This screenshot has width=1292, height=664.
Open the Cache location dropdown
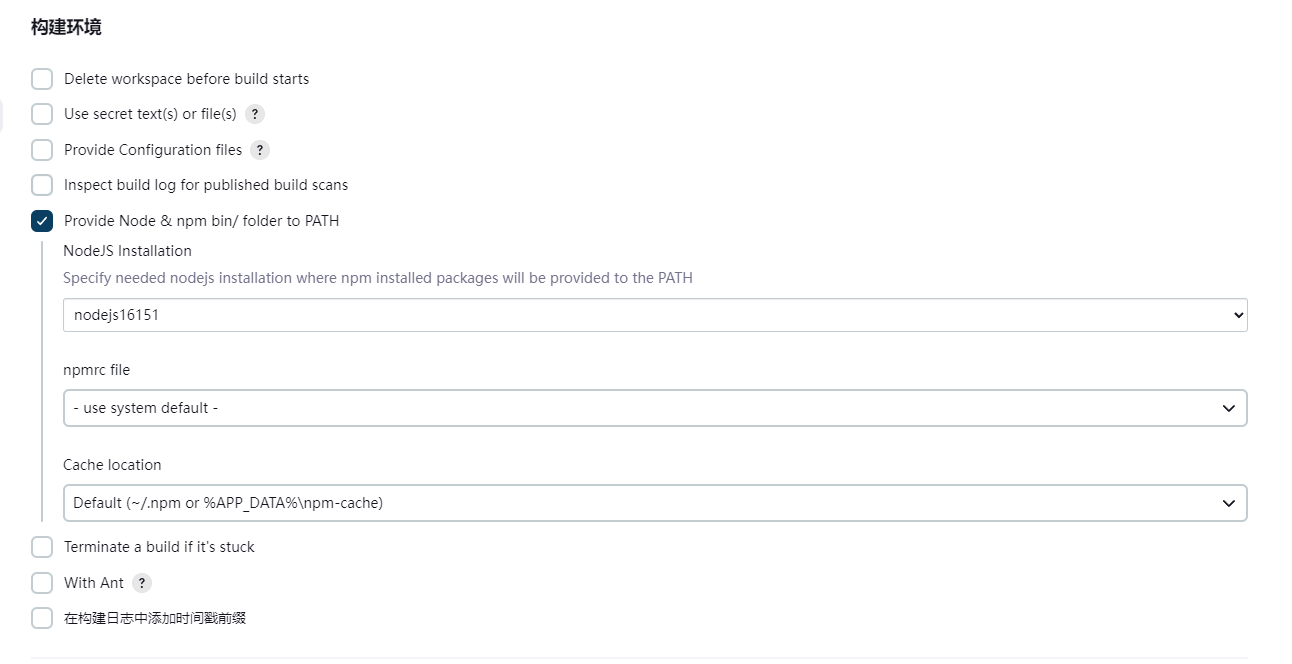click(x=655, y=503)
